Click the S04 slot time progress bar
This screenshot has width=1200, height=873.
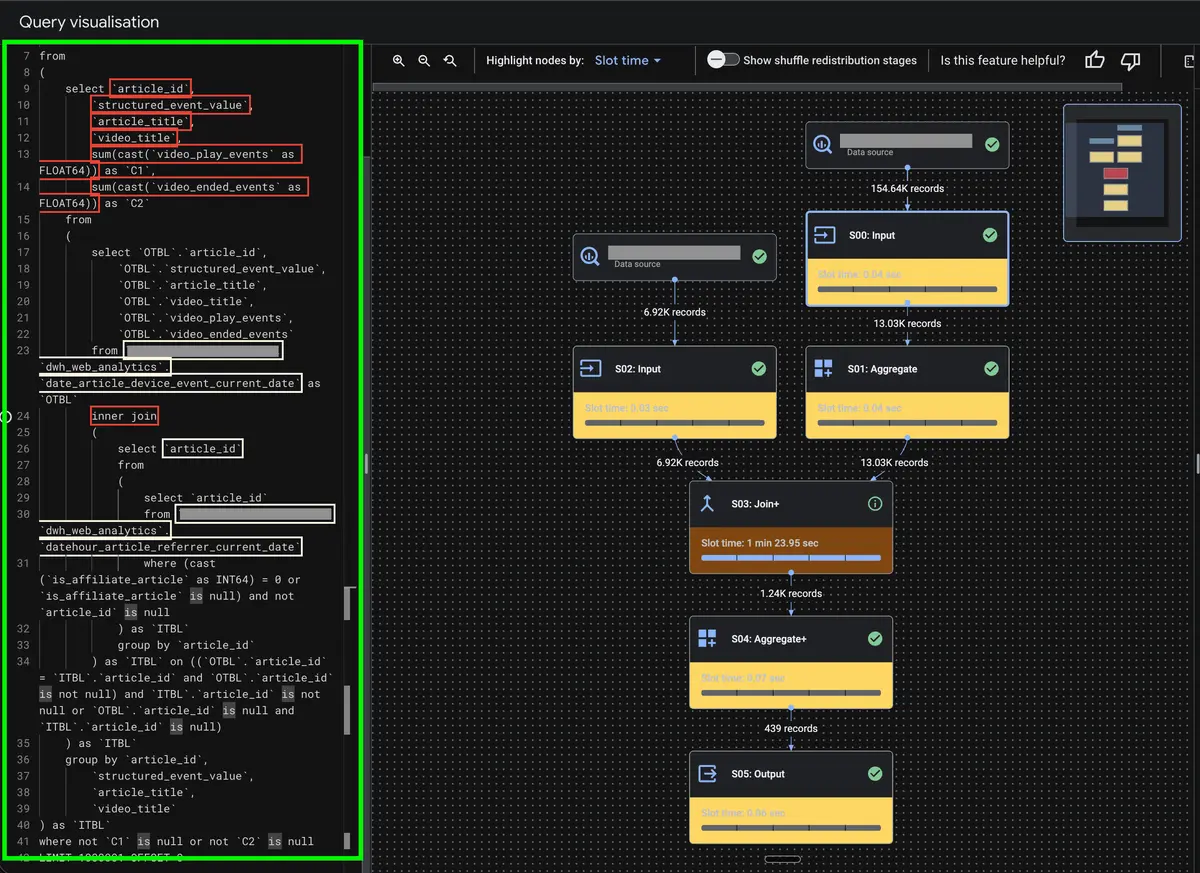pos(791,693)
